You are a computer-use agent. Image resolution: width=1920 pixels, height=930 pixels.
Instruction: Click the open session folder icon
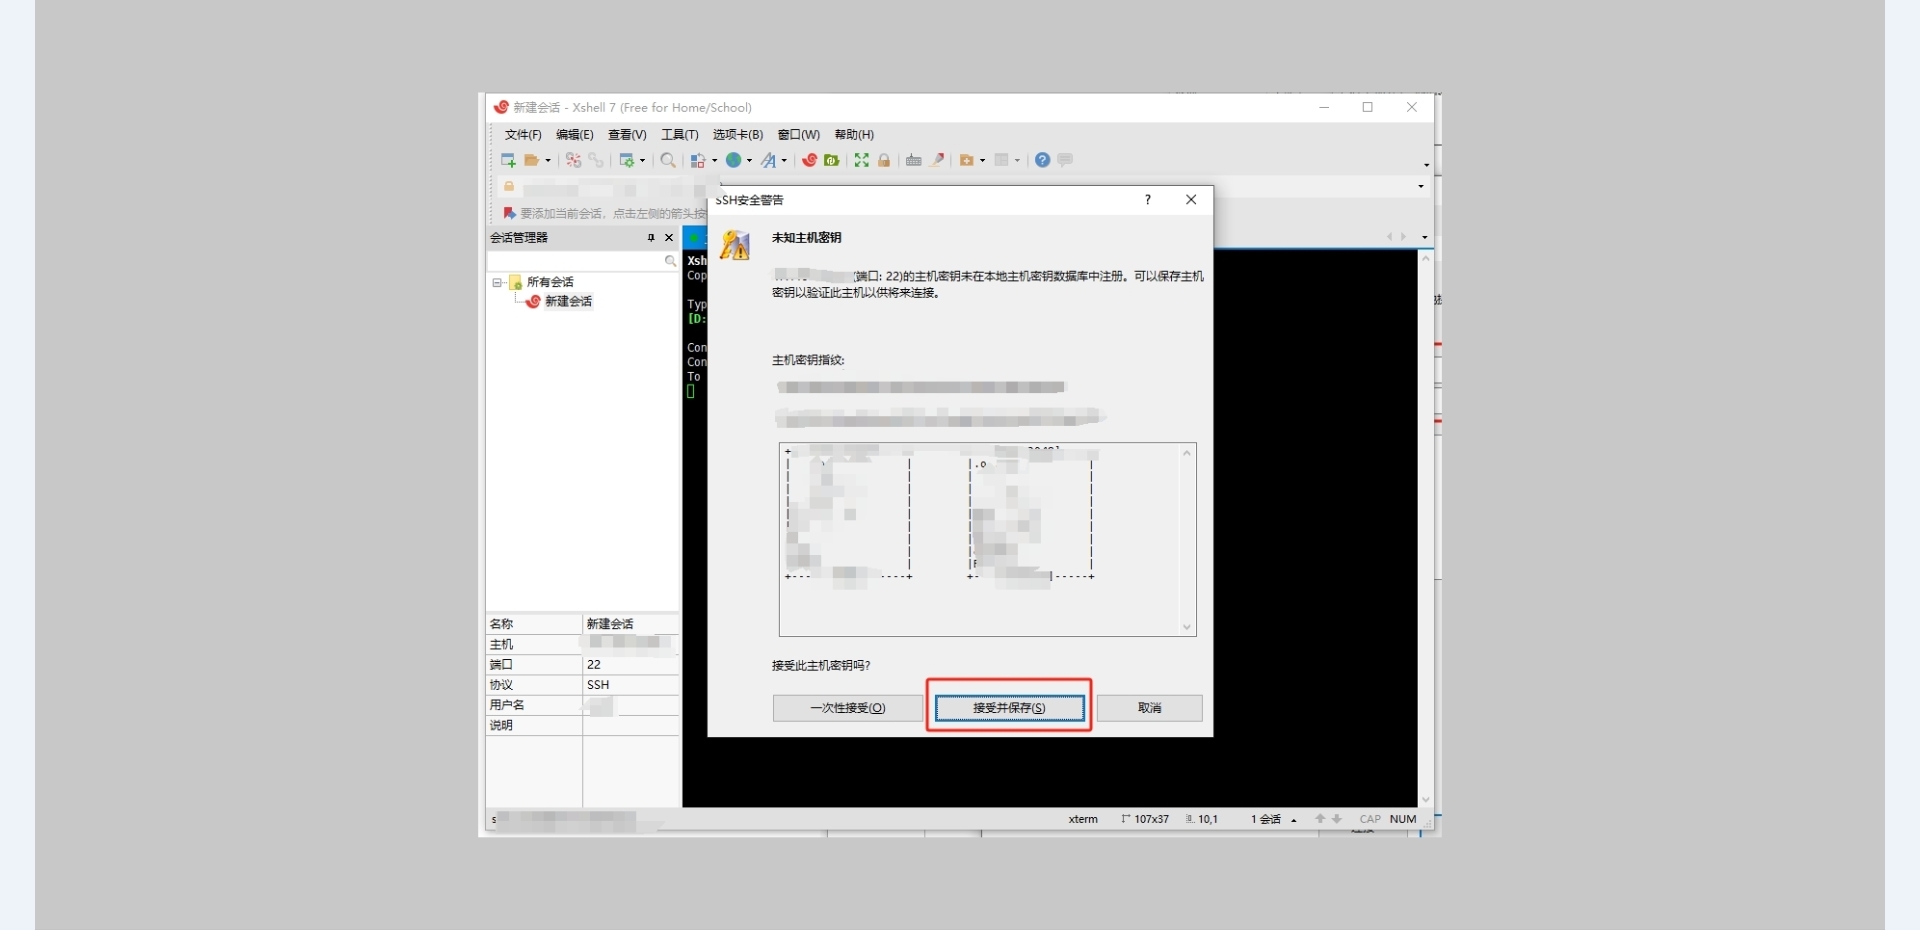tap(532, 160)
